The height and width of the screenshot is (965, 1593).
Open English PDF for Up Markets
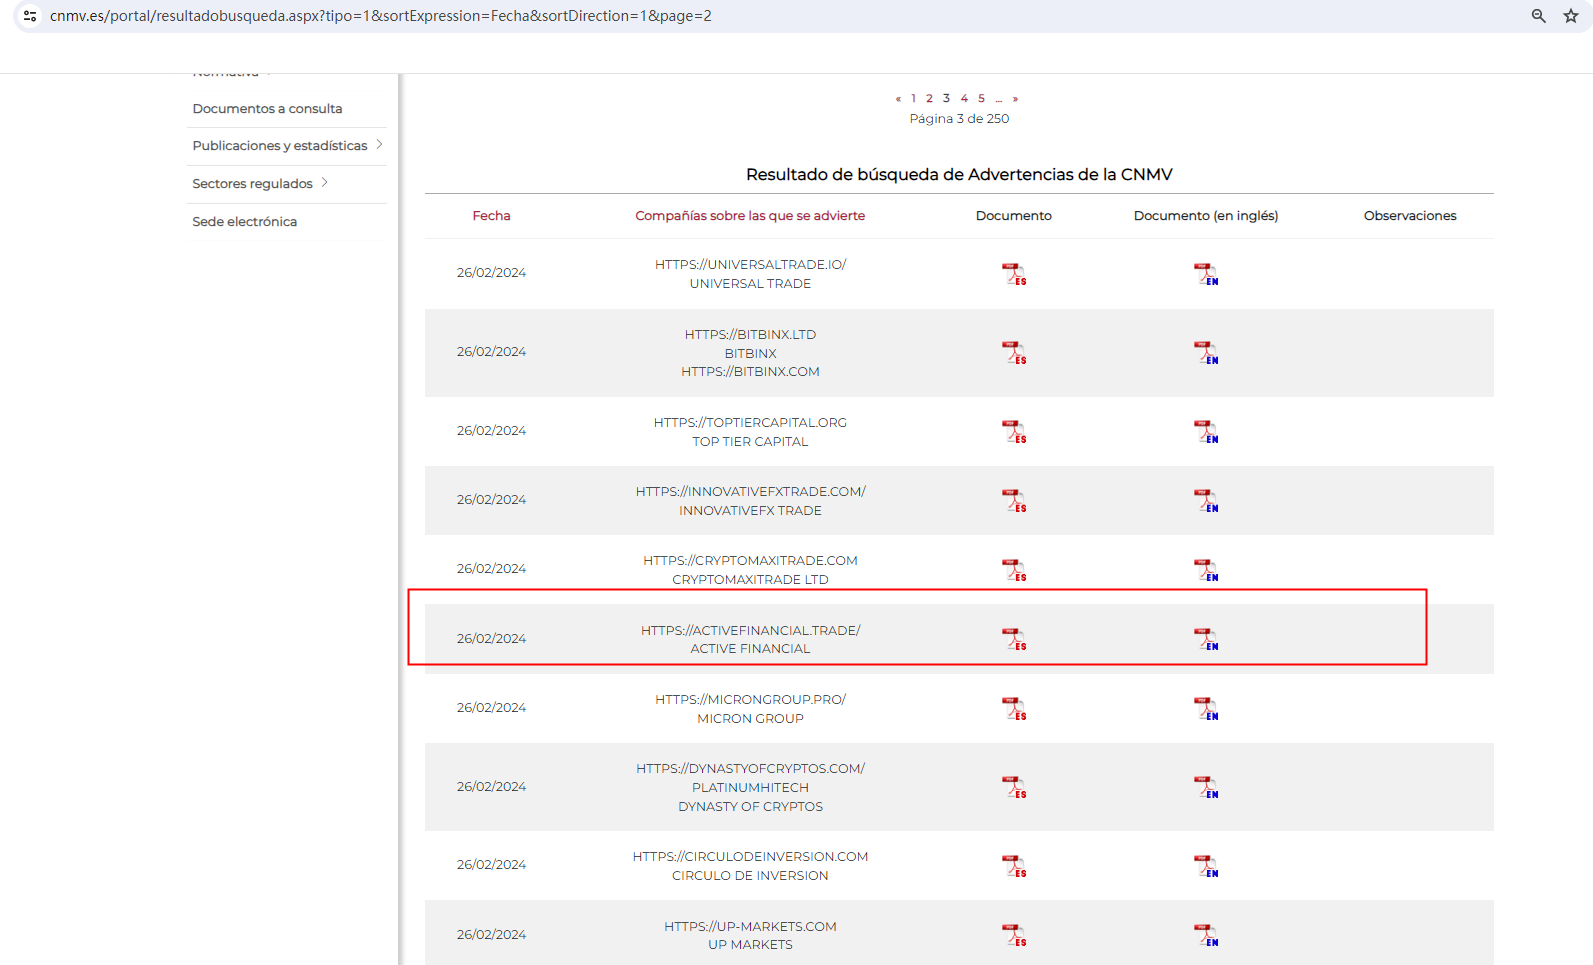(x=1205, y=935)
